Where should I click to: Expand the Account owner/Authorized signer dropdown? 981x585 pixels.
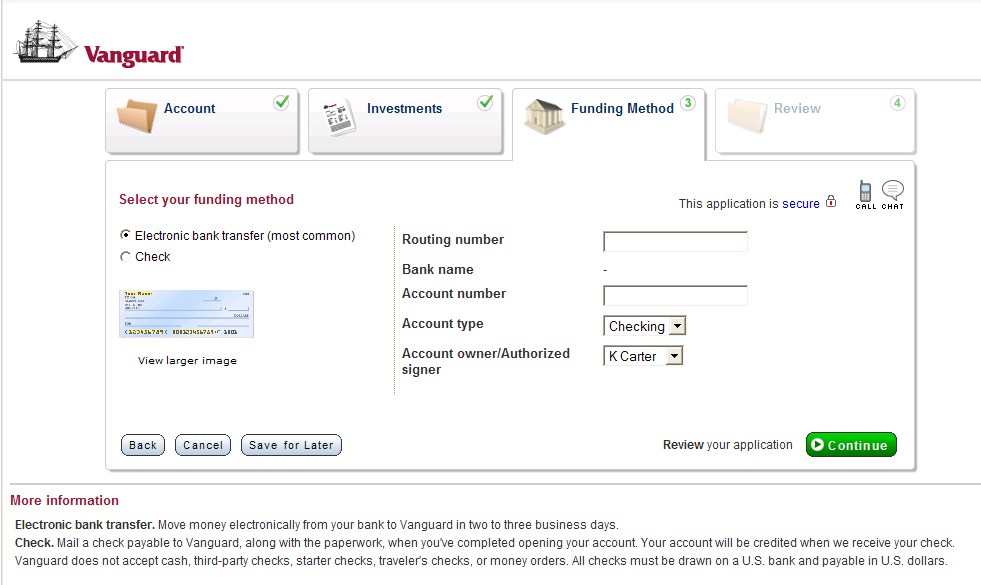coord(644,356)
